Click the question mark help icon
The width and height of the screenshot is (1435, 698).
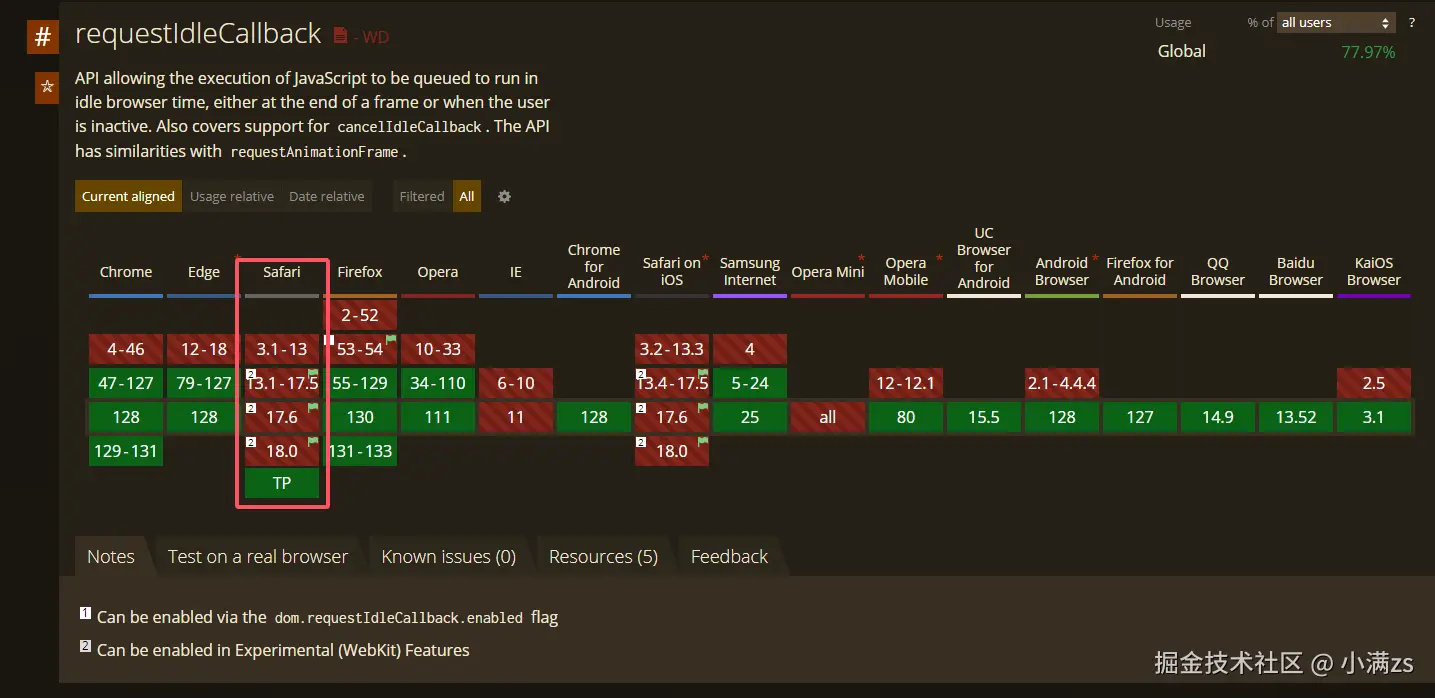[x=1412, y=22]
